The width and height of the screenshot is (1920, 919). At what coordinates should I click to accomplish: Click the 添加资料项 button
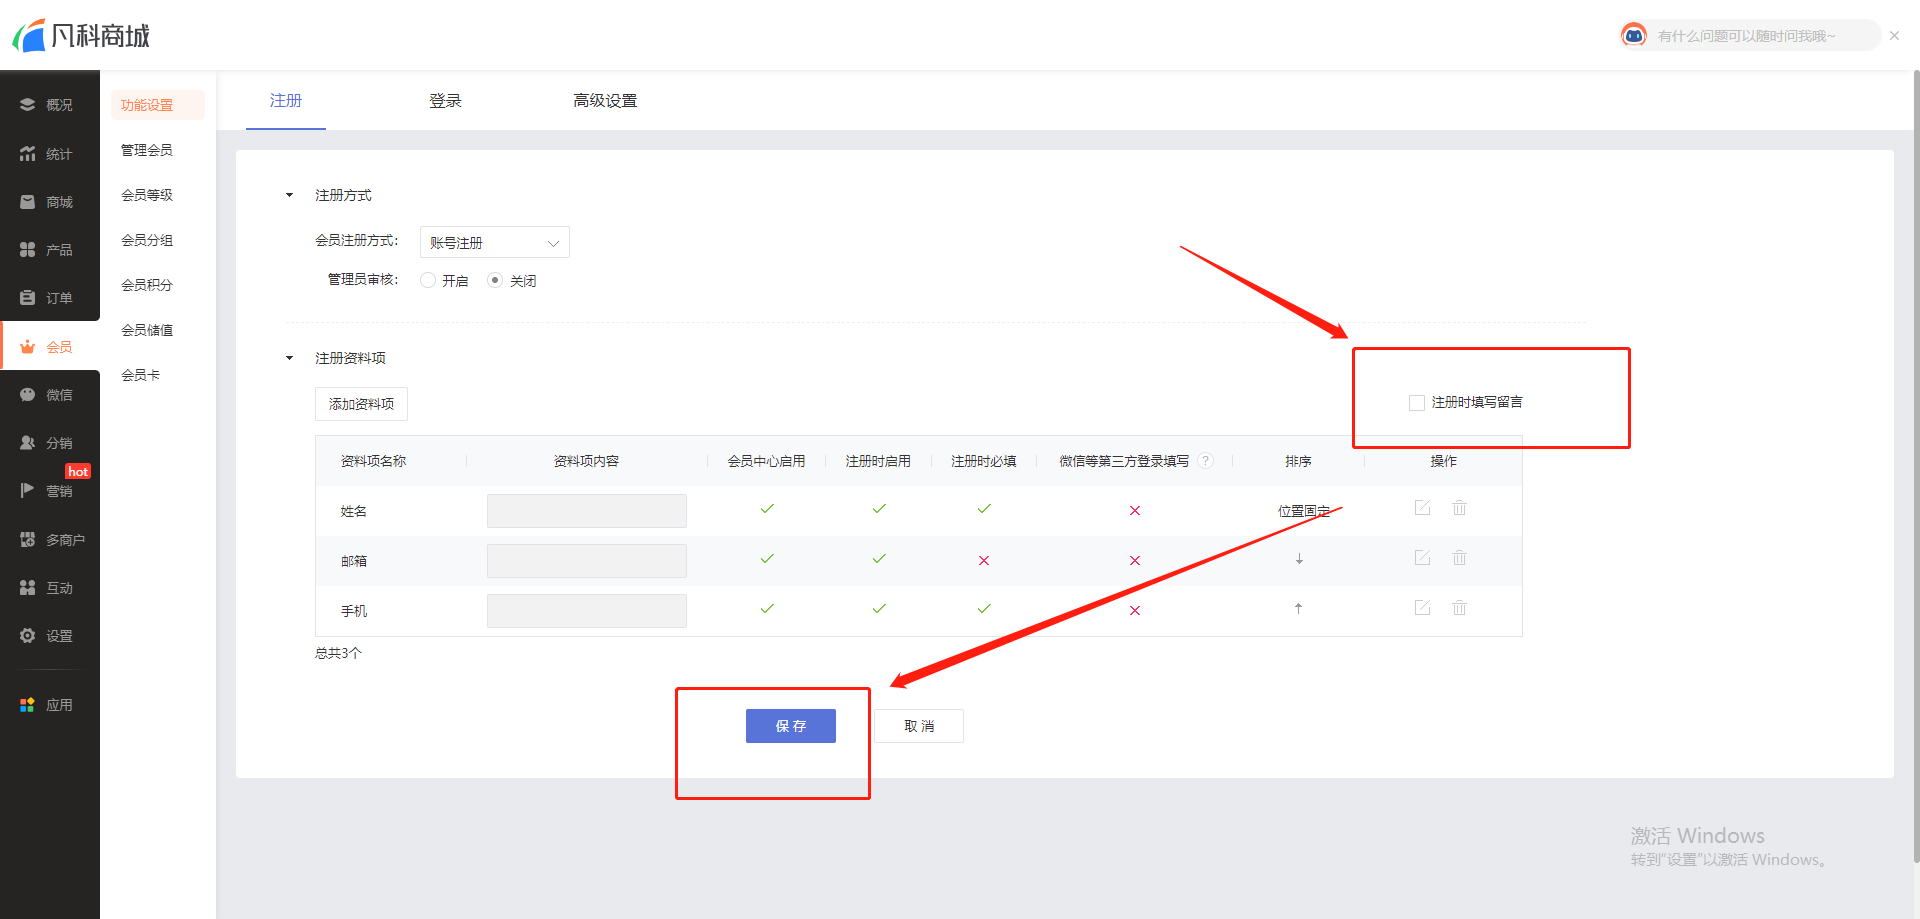[x=361, y=404]
